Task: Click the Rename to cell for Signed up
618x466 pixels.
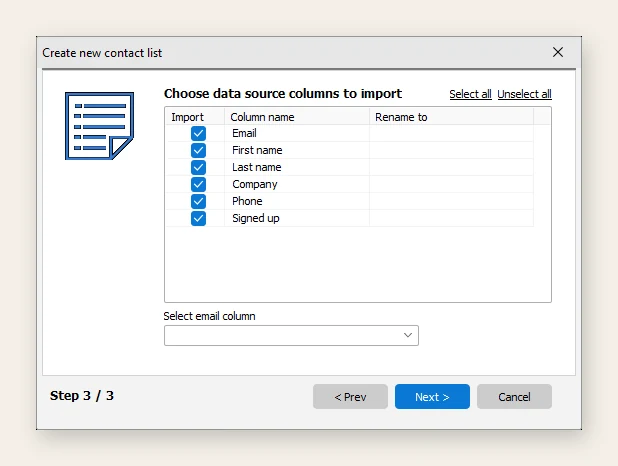Action: point(451,218)
